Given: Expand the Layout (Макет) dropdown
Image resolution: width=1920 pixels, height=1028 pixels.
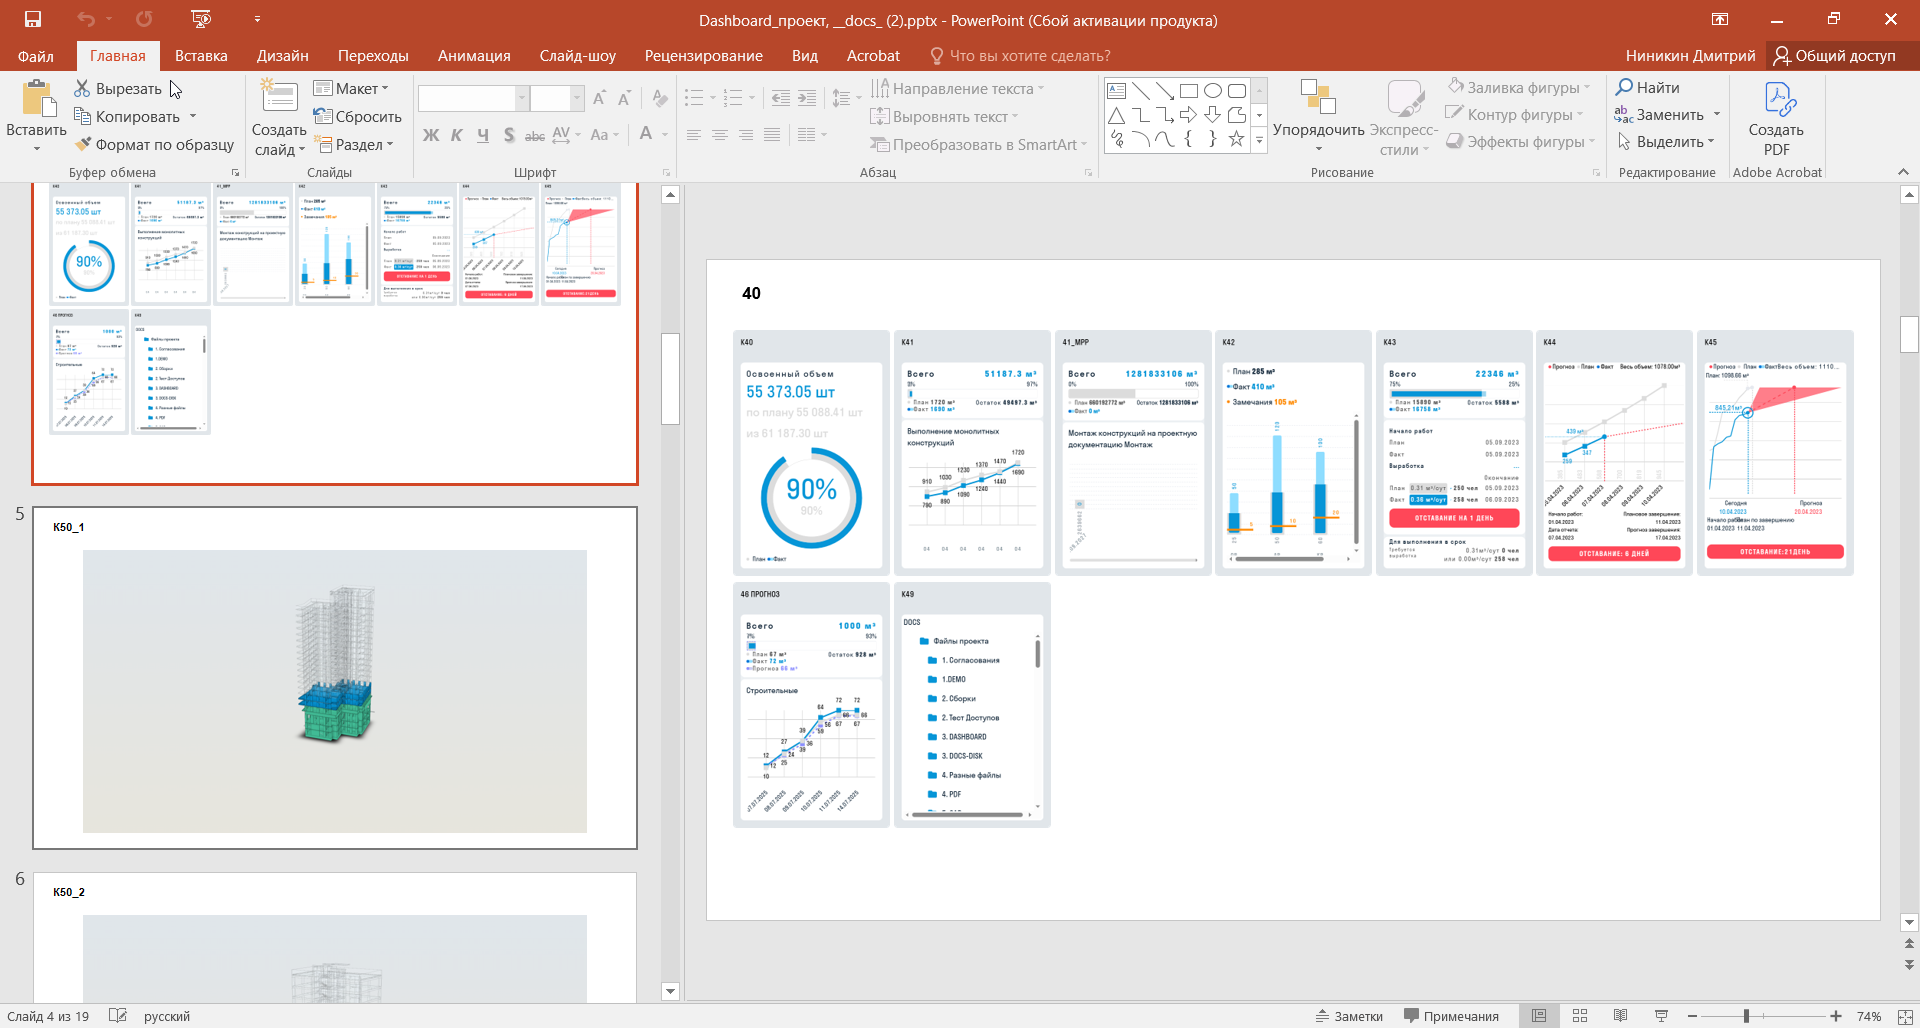Looking at the screenshot, I should [351, 89].
